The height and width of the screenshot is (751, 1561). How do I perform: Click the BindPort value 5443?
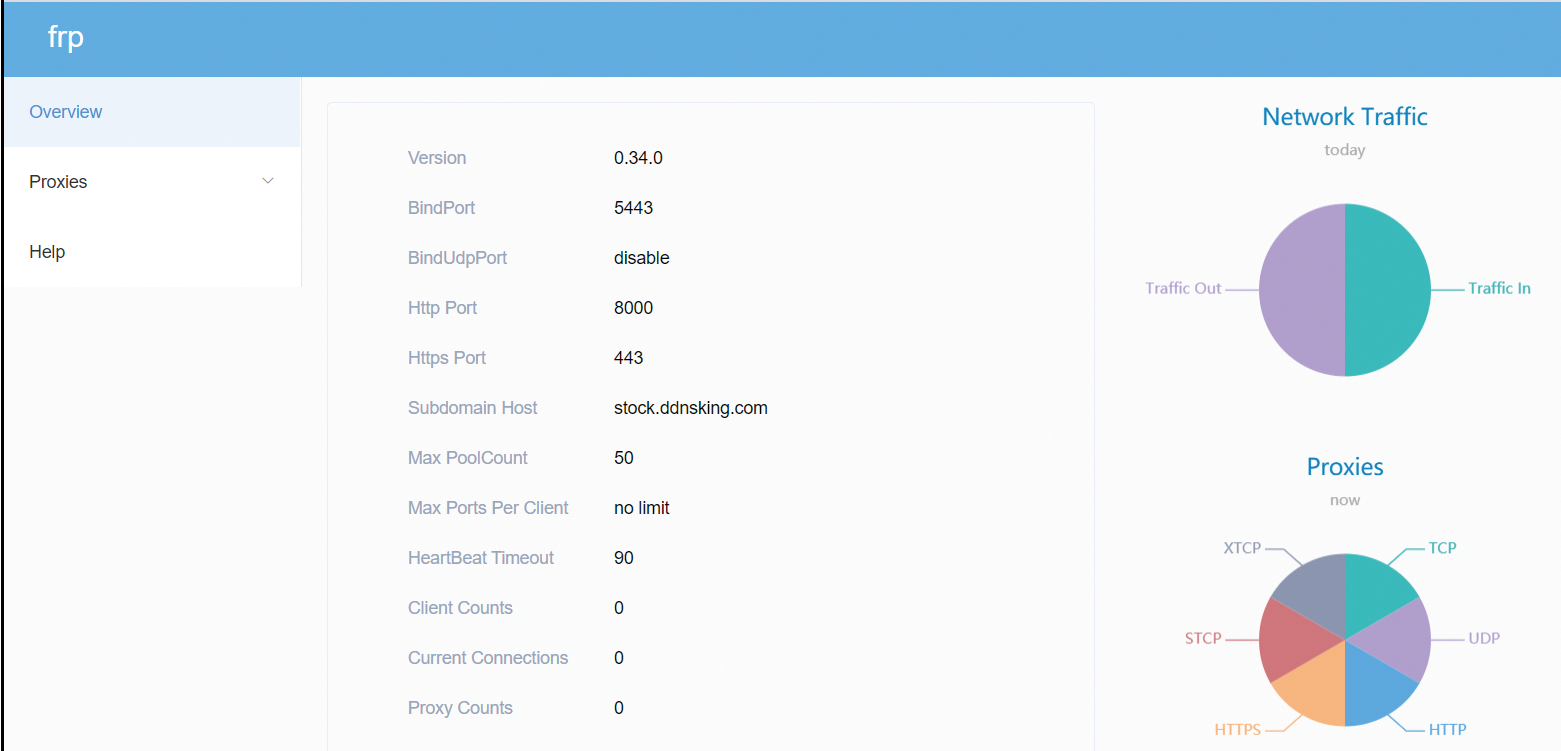[x=633, y=208]
